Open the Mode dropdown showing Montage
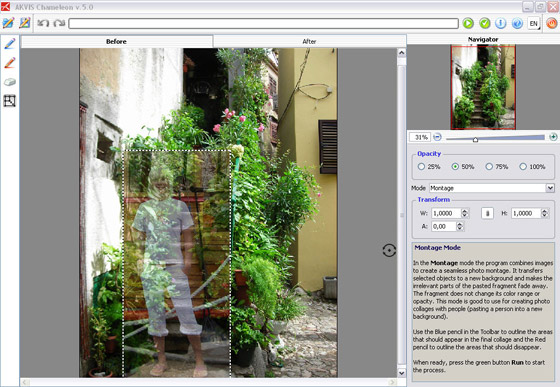Screen dimensions: 560x387 click(492, 188)
